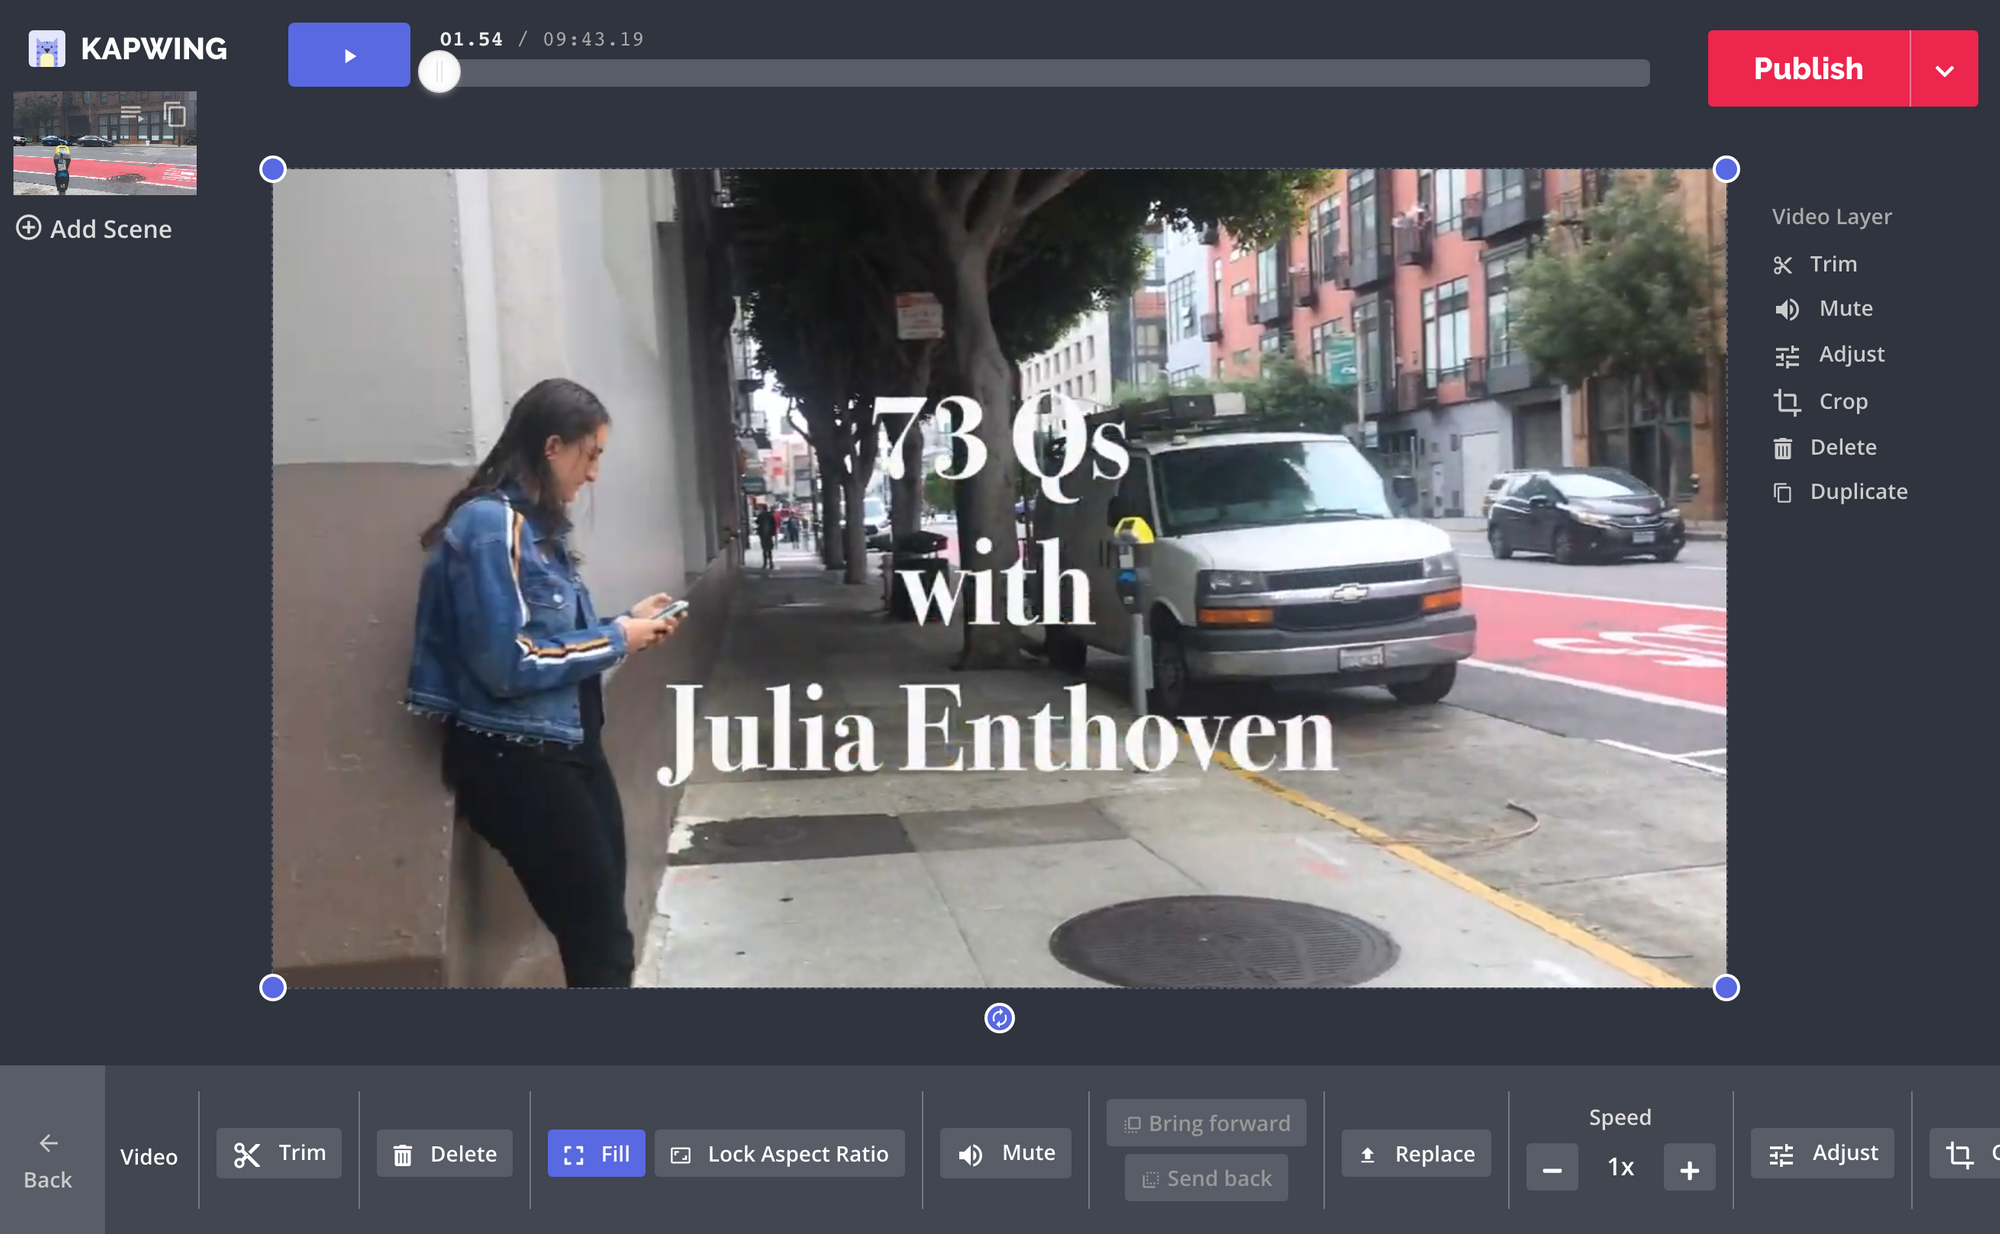Click the Kapwing cat logo icon
Image resolution: width=2000 pixels, height=1234 pixels.
pyautogui.click(x=47, y=48)
